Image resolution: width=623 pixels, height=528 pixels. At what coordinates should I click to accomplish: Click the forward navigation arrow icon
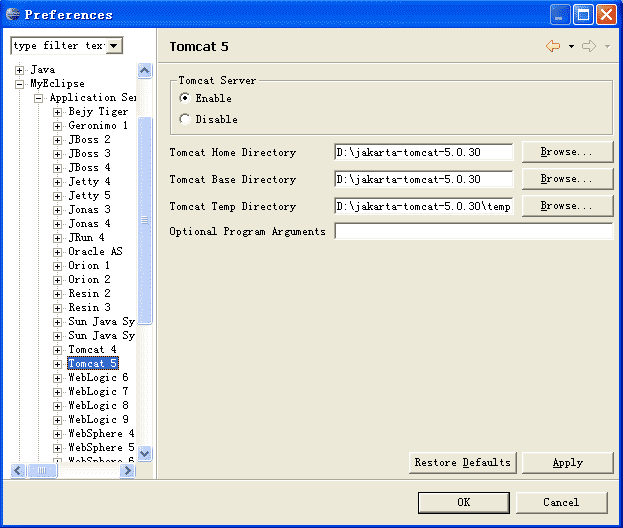click(589, 46)
